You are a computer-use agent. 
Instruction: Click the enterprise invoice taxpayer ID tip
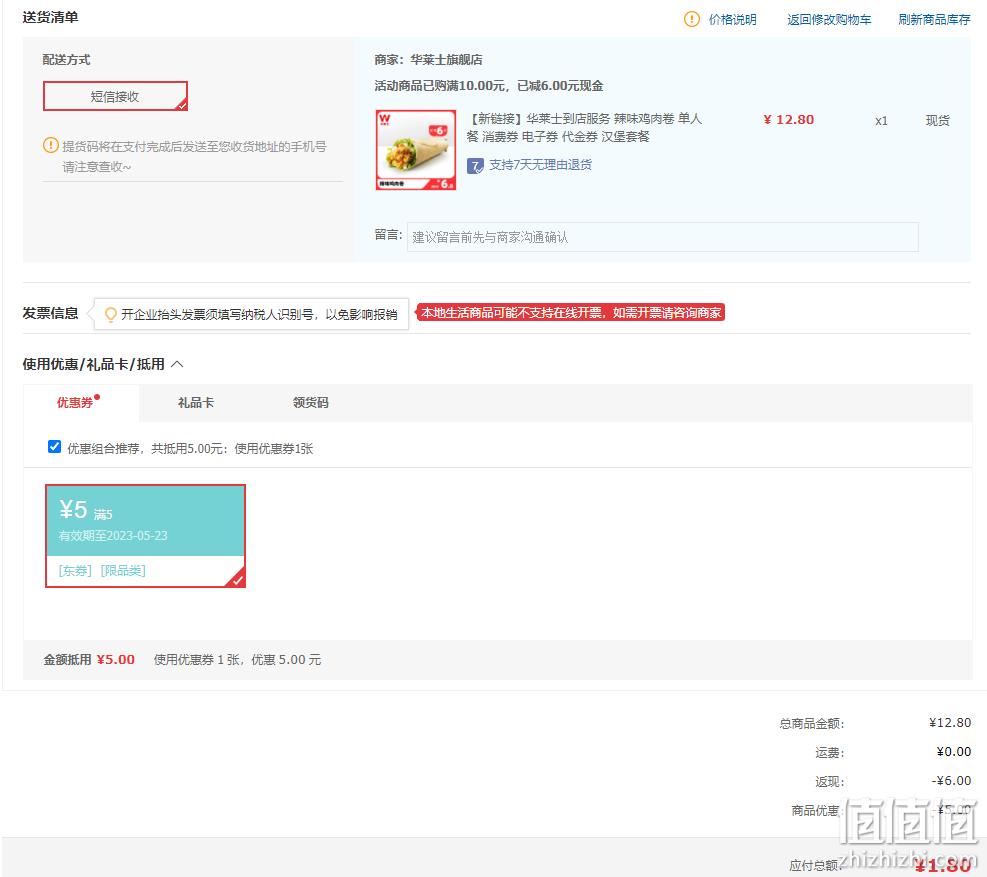pyautogui.click(x=252, y=314)
